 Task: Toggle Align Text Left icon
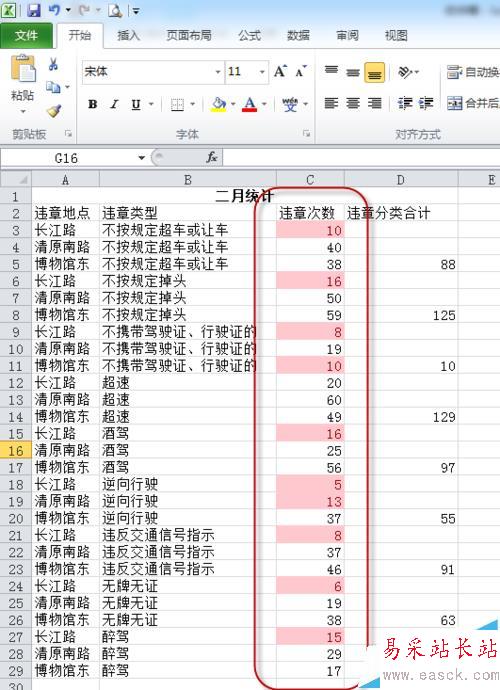pos(331,103)
